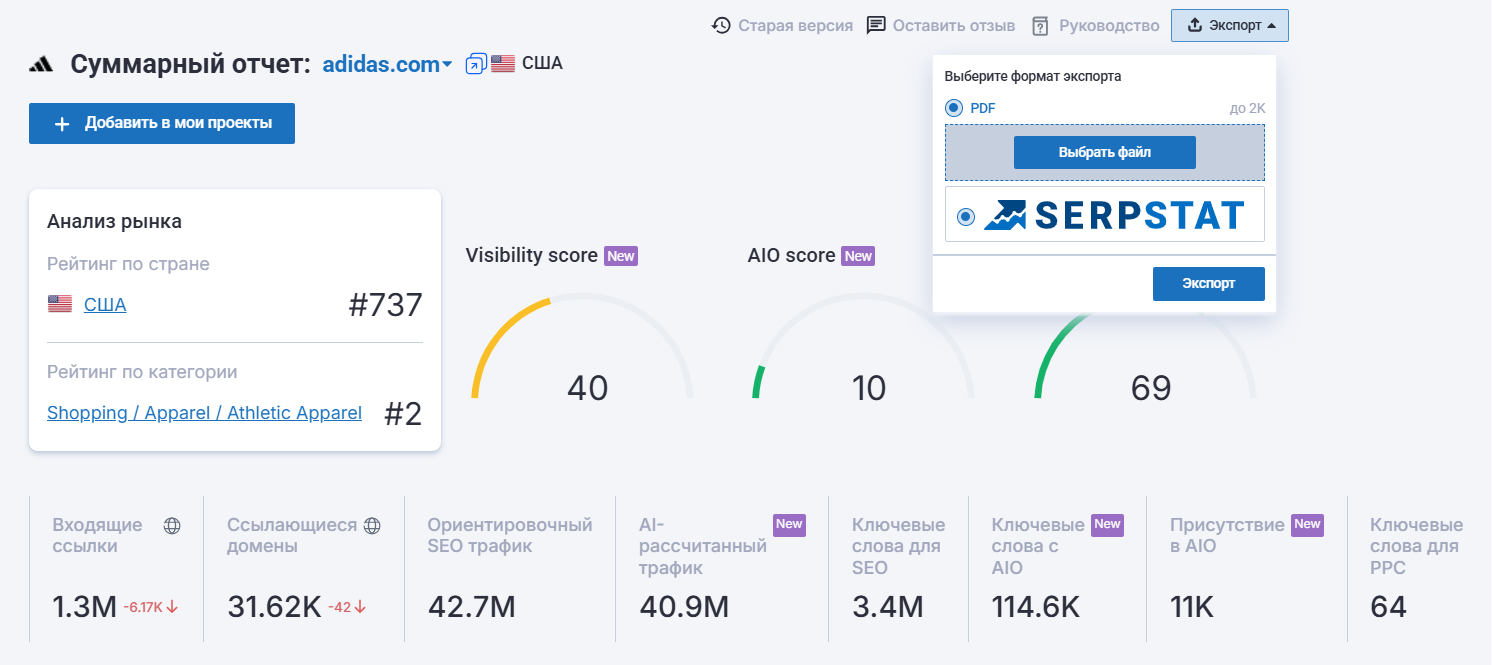Click the open-in-new-window icon beside adidas.com
The image size is (1492, 665).
tap(476, 64)
